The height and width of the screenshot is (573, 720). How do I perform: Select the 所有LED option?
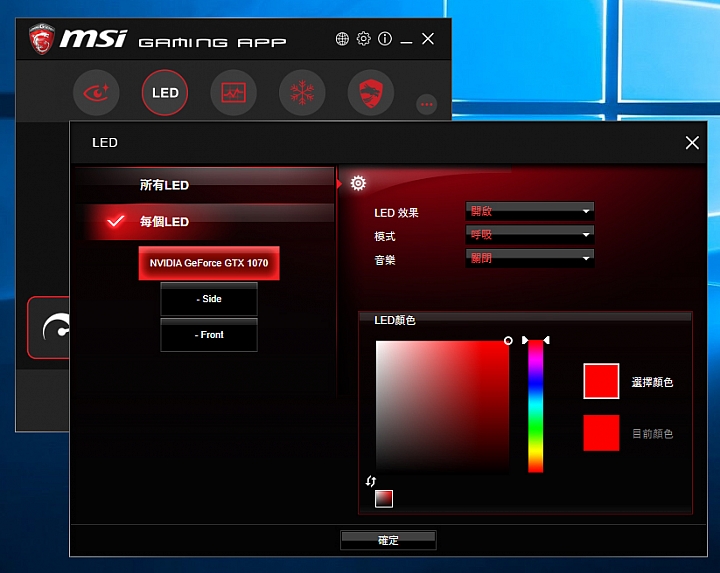click(x=205, y=185)
